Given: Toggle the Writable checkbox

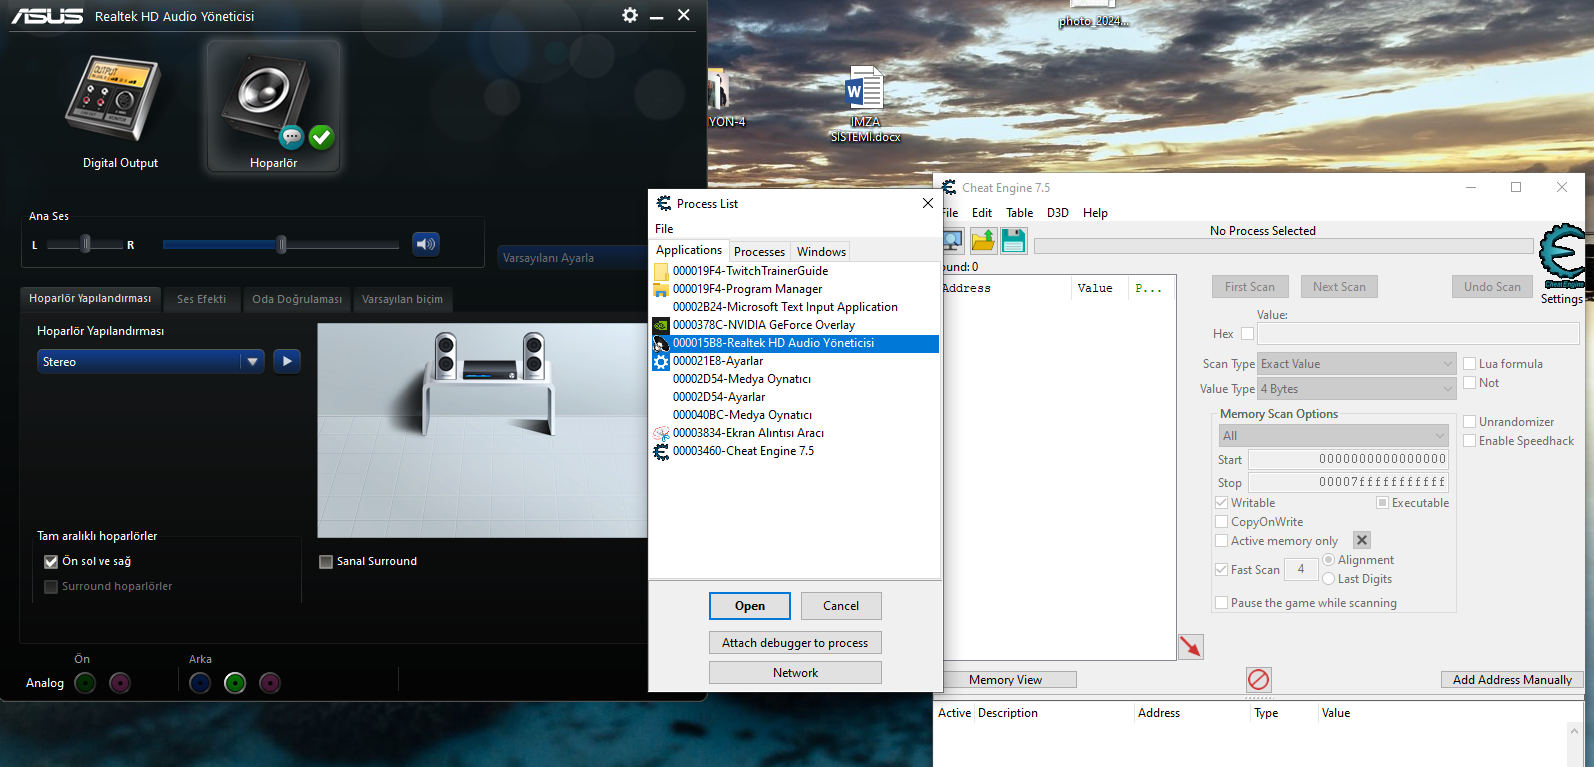Looking at the screenshot, I should pos(1221,503).
